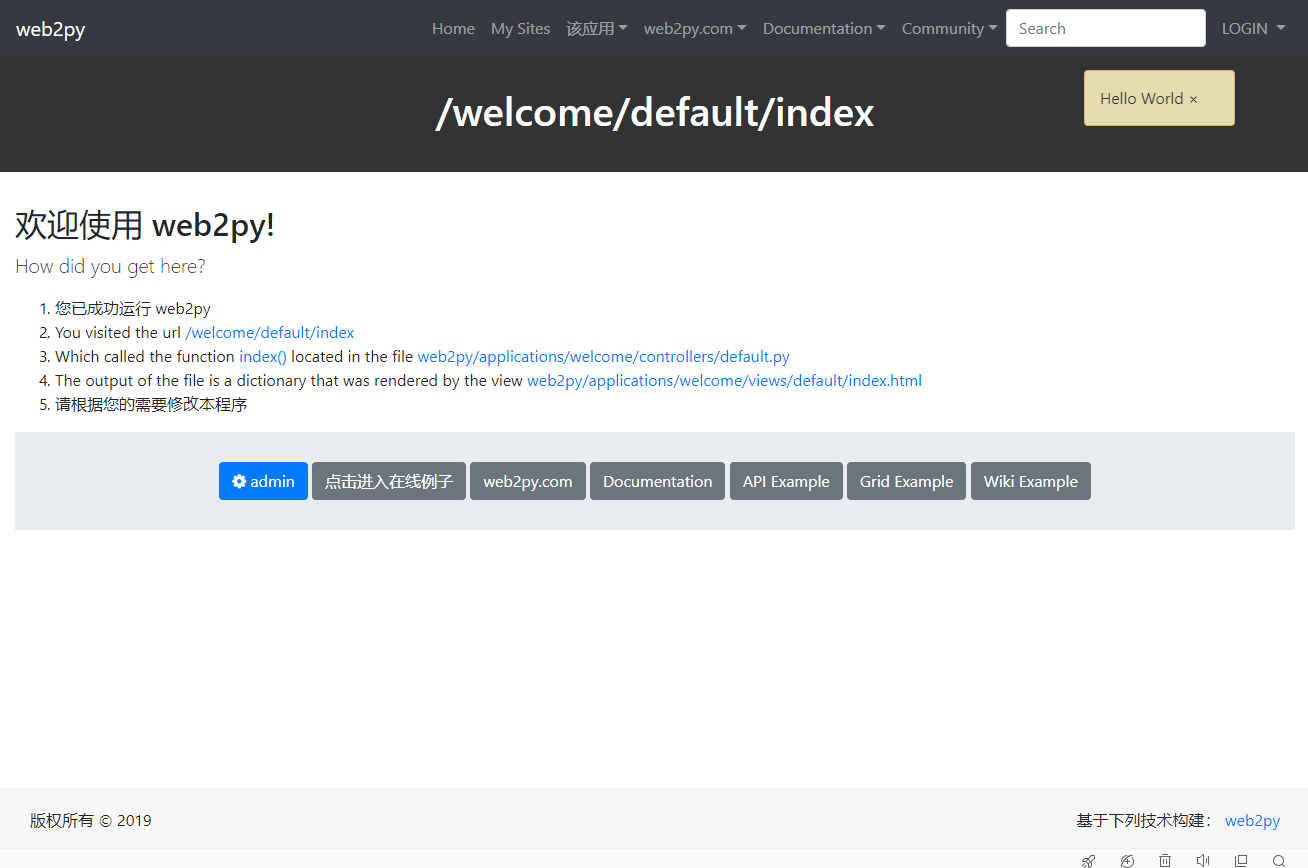
Task: Click the gear admin button
Action: point(263,481)
